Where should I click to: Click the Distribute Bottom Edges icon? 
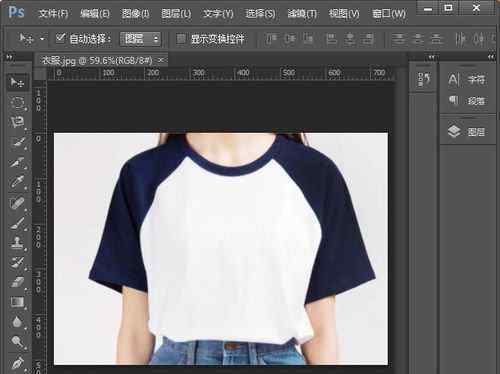click(x=436, y=39)
